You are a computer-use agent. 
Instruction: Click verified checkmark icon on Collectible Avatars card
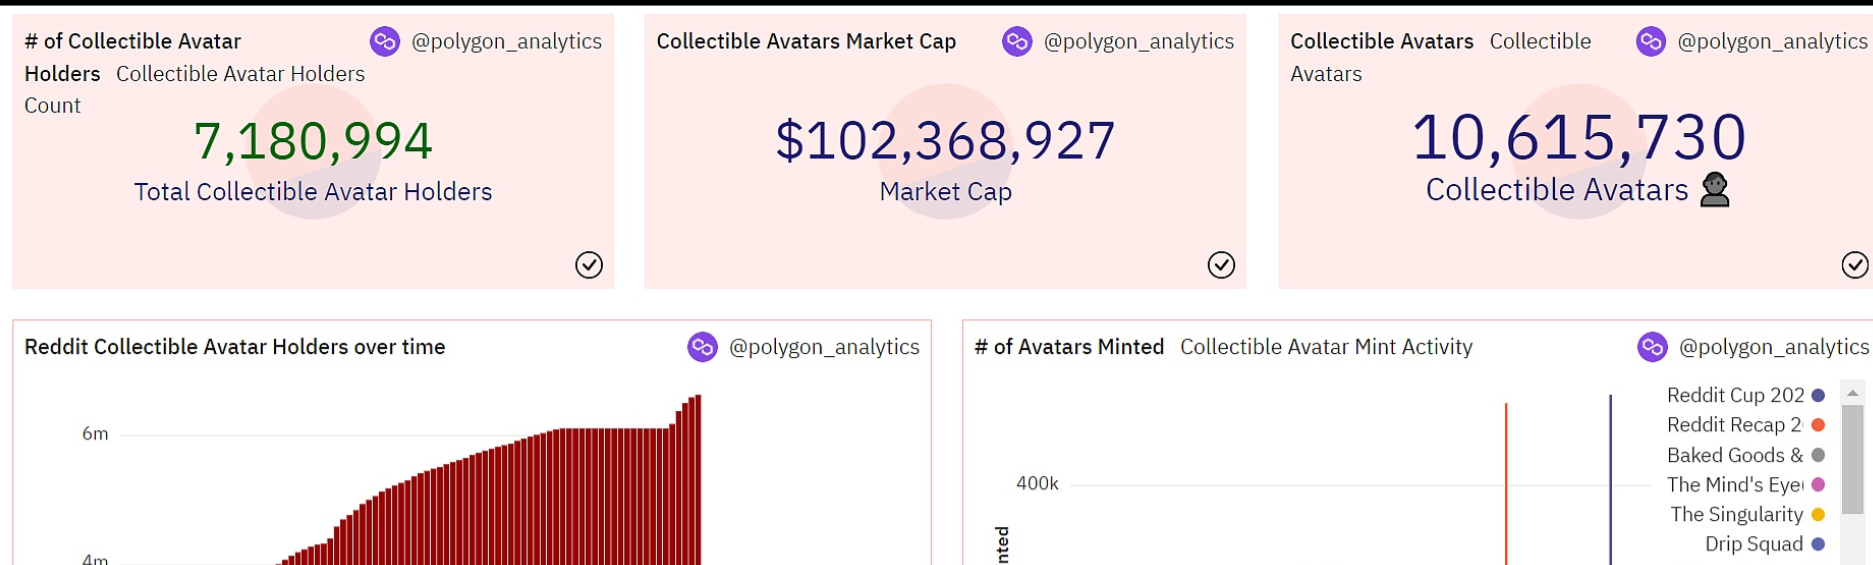[1855, 265]
